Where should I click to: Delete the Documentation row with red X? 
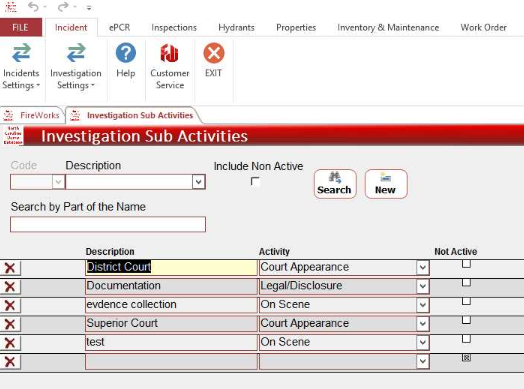pos(10,286)
